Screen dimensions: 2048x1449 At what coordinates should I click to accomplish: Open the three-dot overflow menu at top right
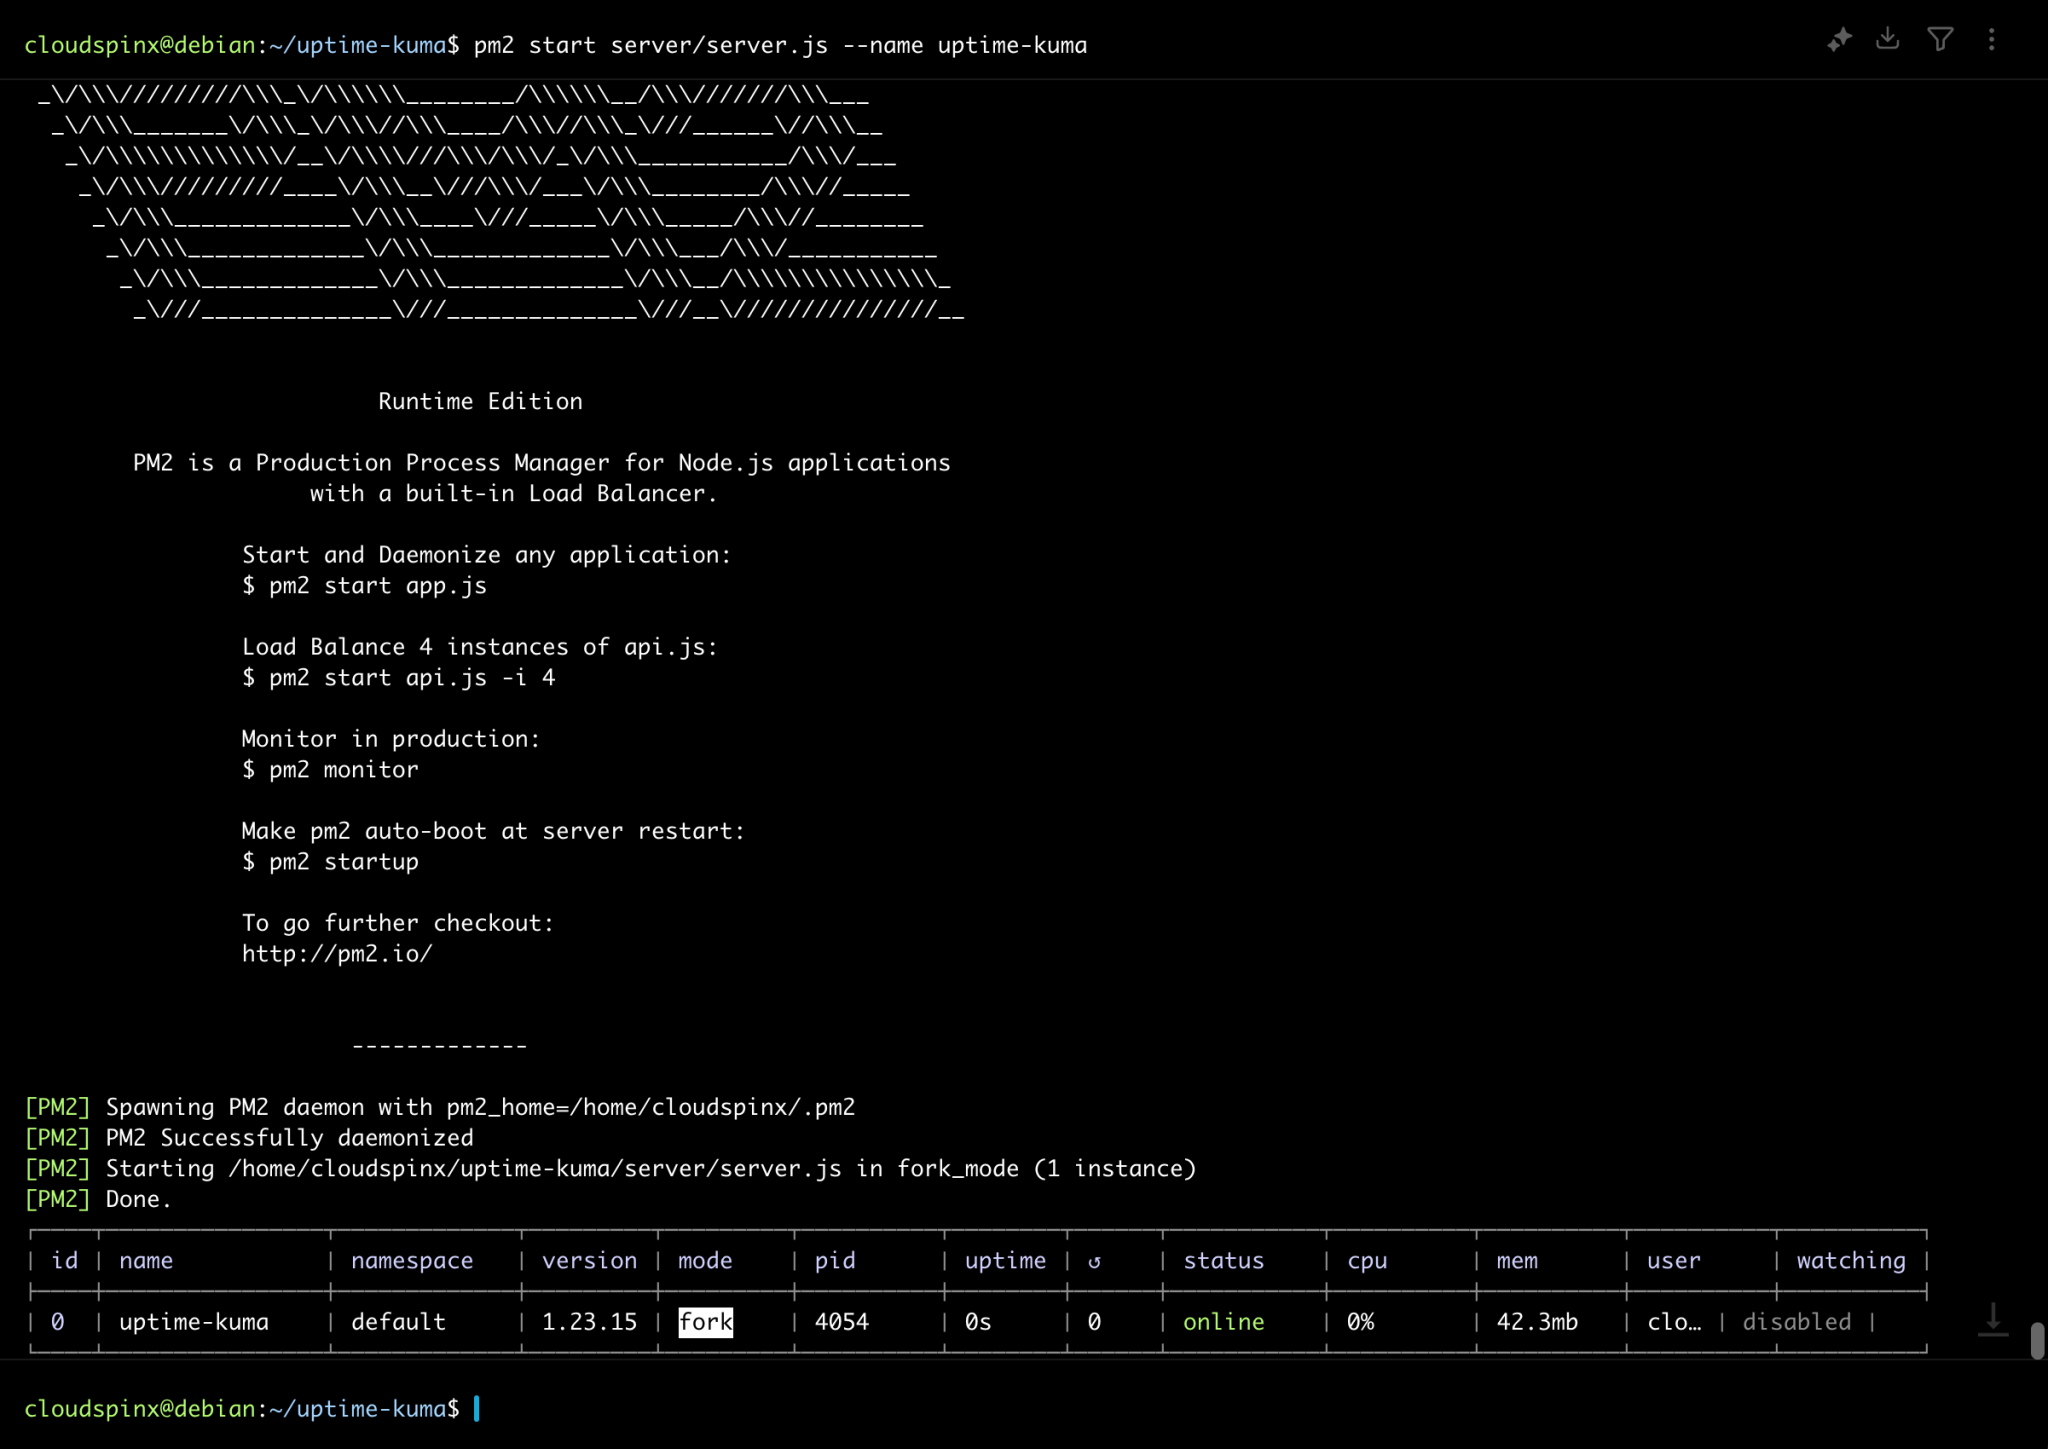tap(1992, 38)
